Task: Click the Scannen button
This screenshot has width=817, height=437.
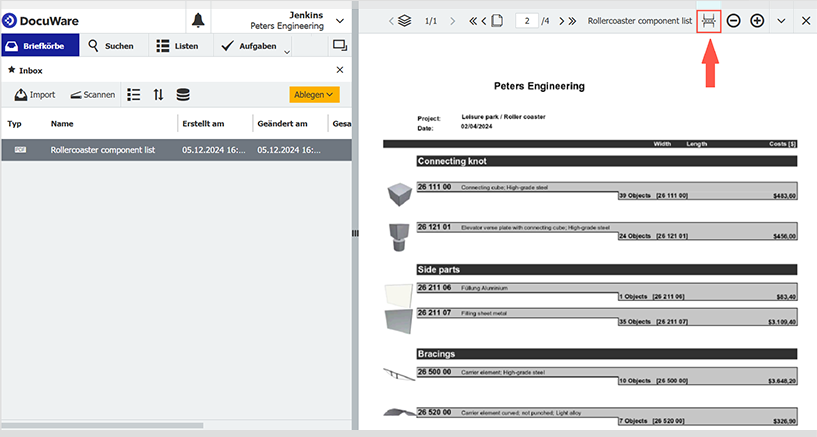Action: click(x=92, y=95)
